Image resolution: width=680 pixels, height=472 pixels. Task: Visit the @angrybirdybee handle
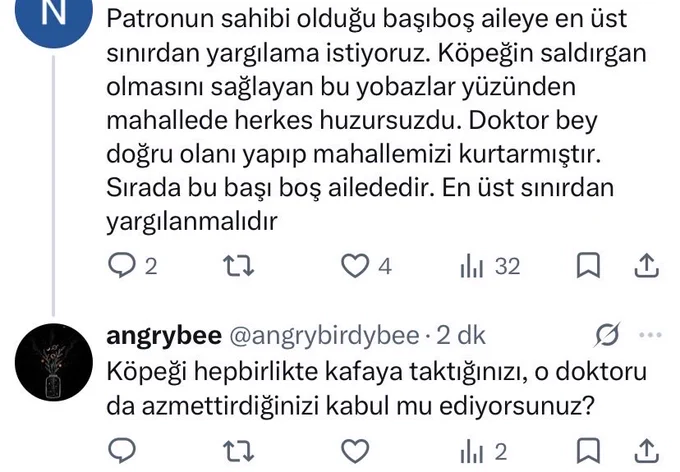coord(324,335)
